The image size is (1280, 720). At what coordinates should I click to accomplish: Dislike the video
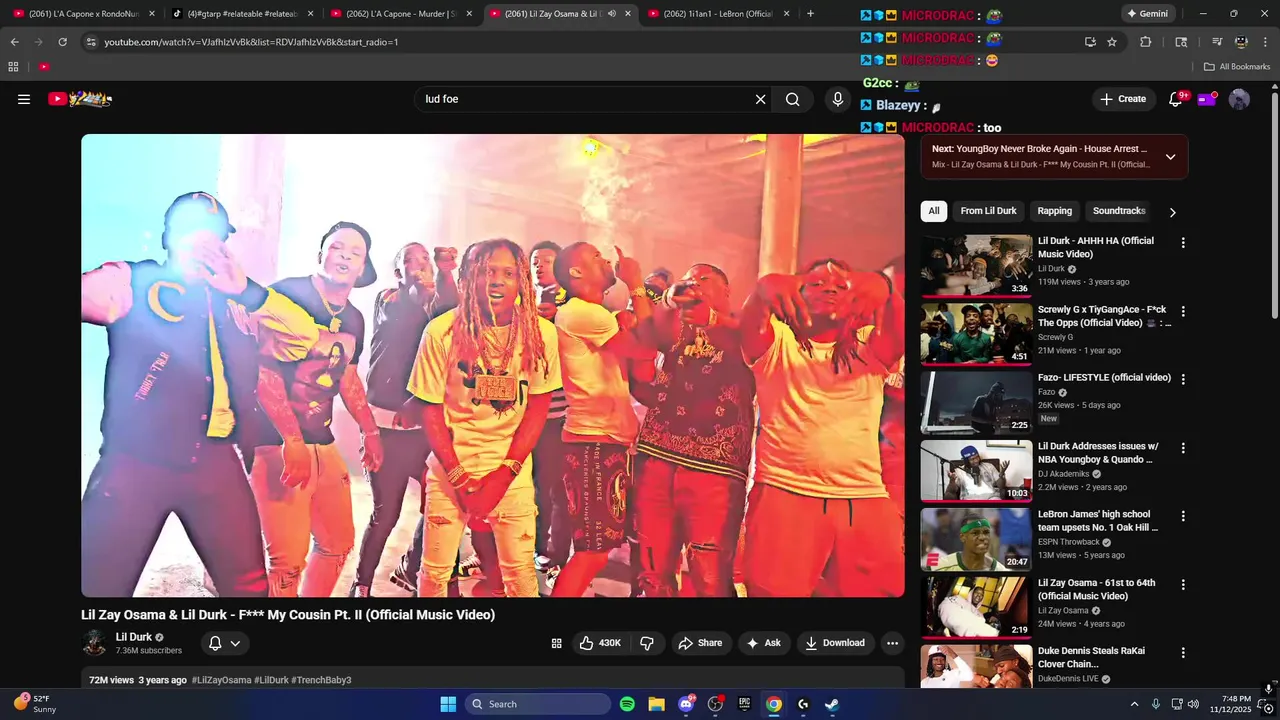pyautogui.click(x=647, y=643)
